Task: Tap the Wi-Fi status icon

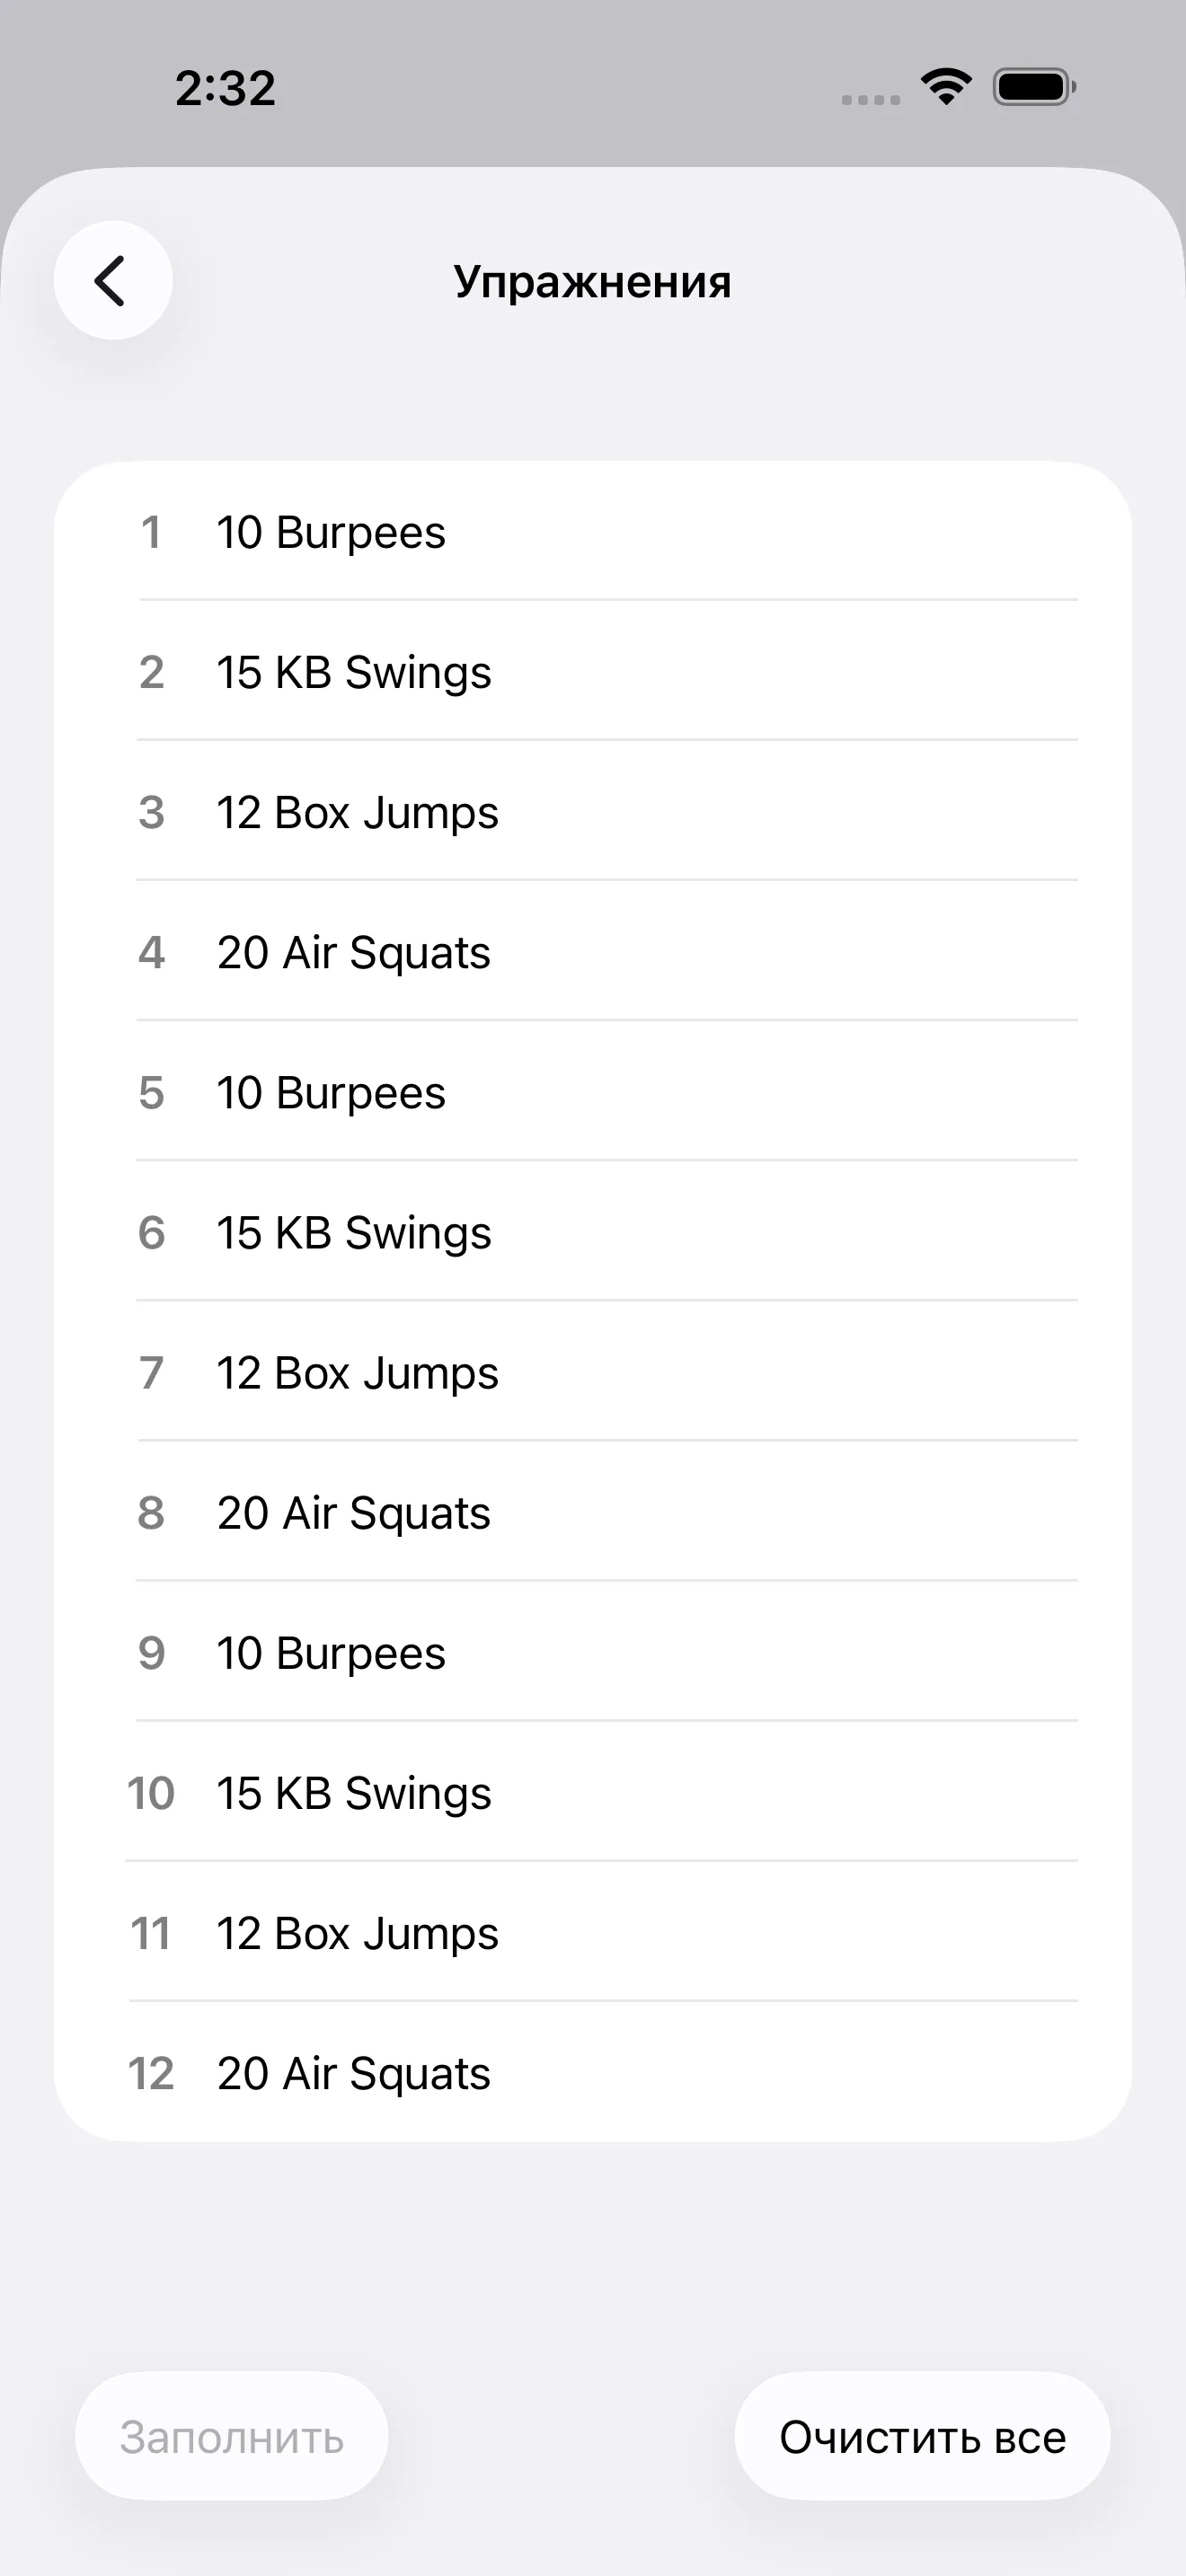Action: tap(946, 87)
